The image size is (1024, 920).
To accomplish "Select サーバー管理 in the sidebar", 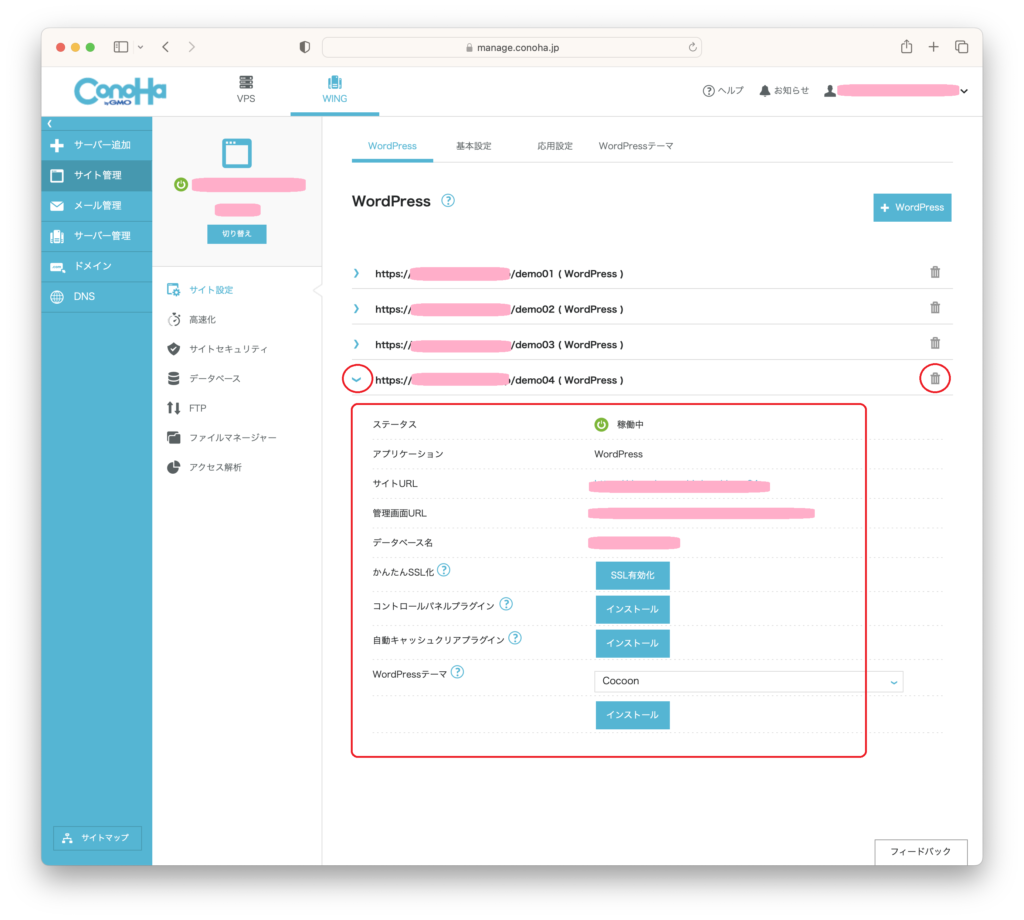I will 97,236.
